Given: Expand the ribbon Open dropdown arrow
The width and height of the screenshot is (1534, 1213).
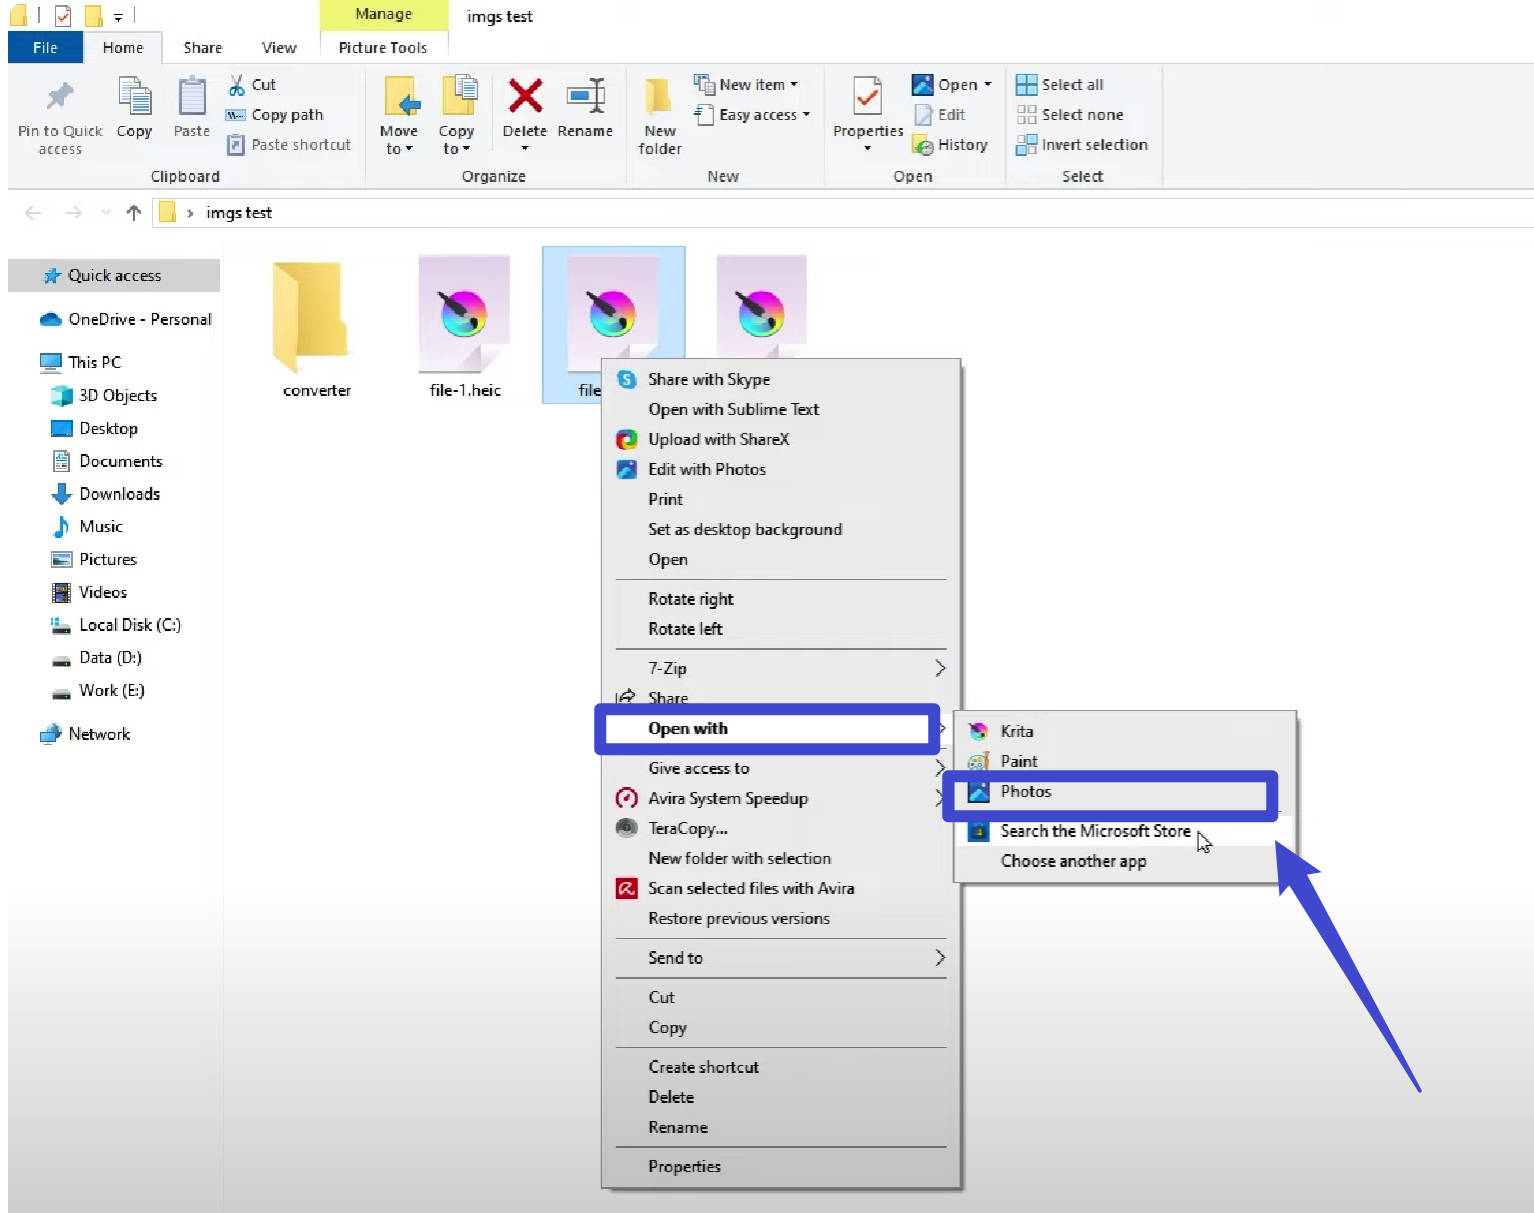Looking at the screenshot, I should pos(988,85).
